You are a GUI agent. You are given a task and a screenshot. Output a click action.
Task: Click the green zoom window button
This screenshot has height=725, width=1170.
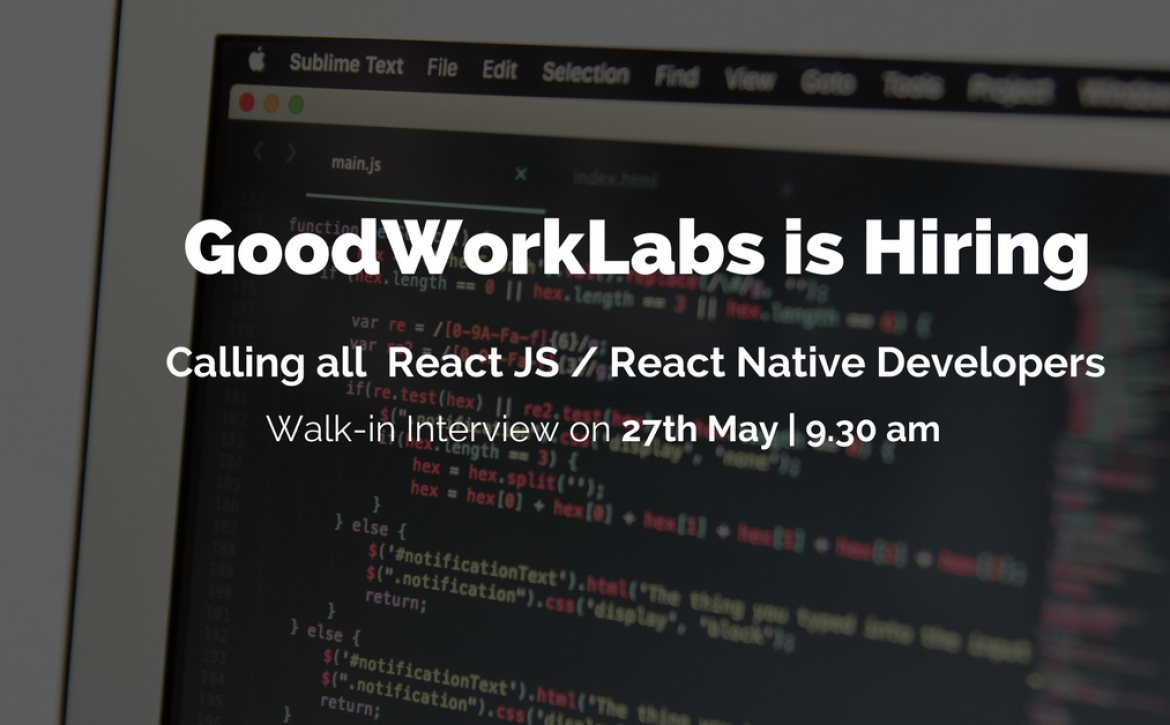(296, 104)
